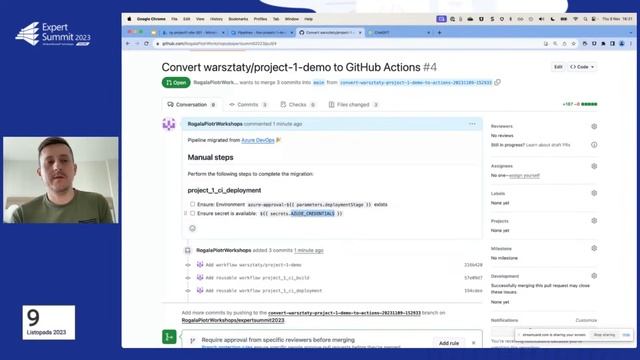
Task: Open the convert-warsztaty head branch link in header
Action: (416, 82)
